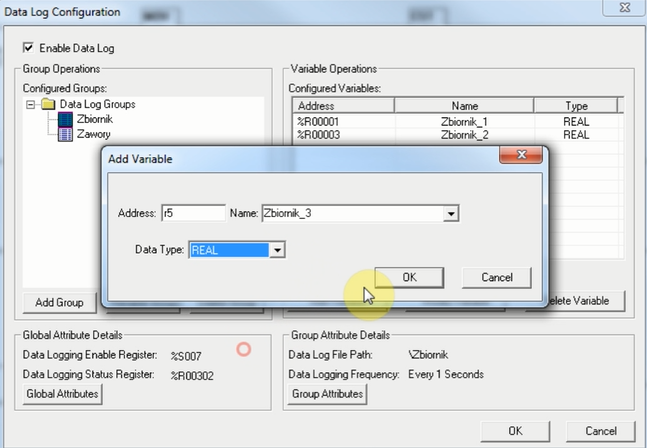Toggle the Enable Data Log checkbox
This screenshot has width=647, height=448.
tap(28, 48)
